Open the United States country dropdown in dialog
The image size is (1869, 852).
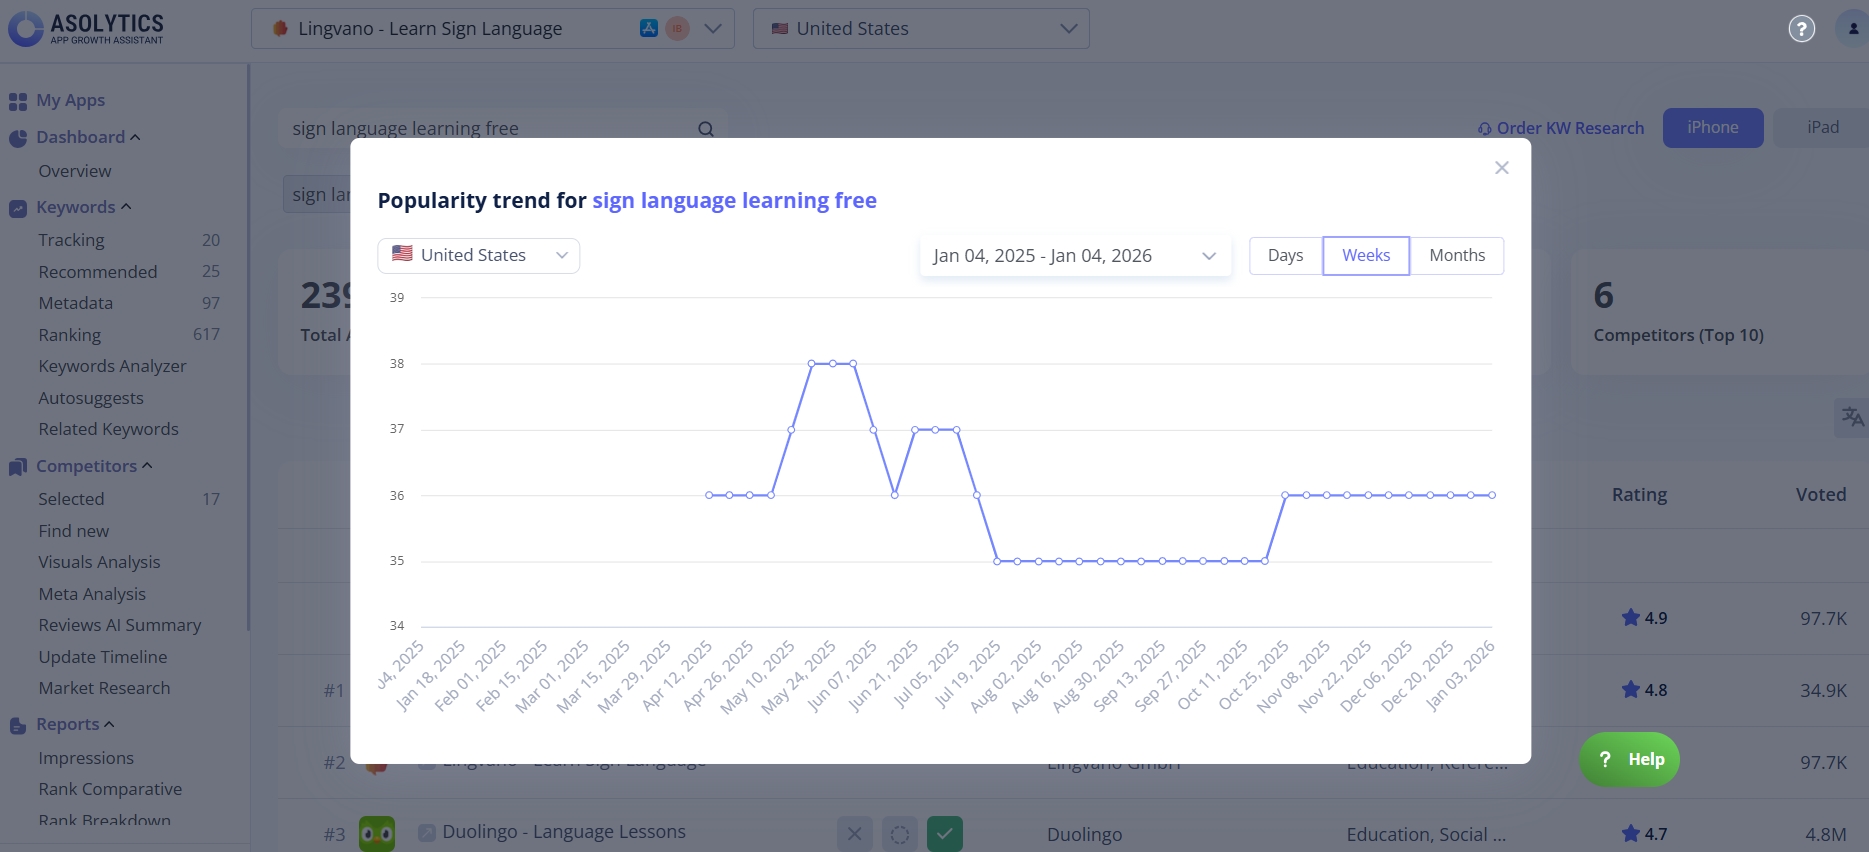(x=478, y=256)
